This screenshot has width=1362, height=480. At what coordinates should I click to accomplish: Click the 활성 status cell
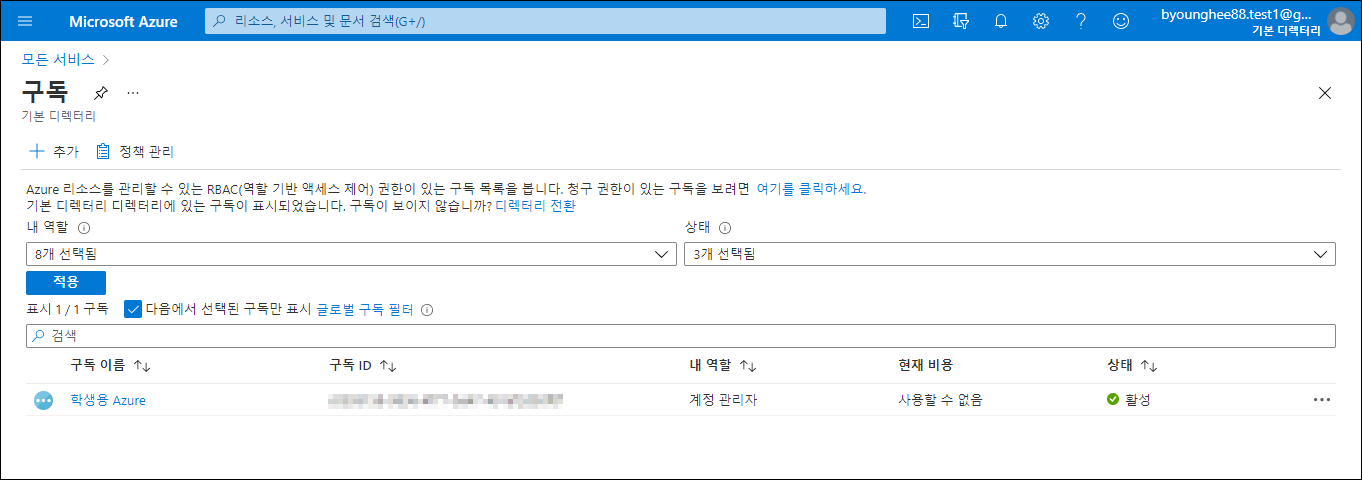click(x=1128, y=400)
